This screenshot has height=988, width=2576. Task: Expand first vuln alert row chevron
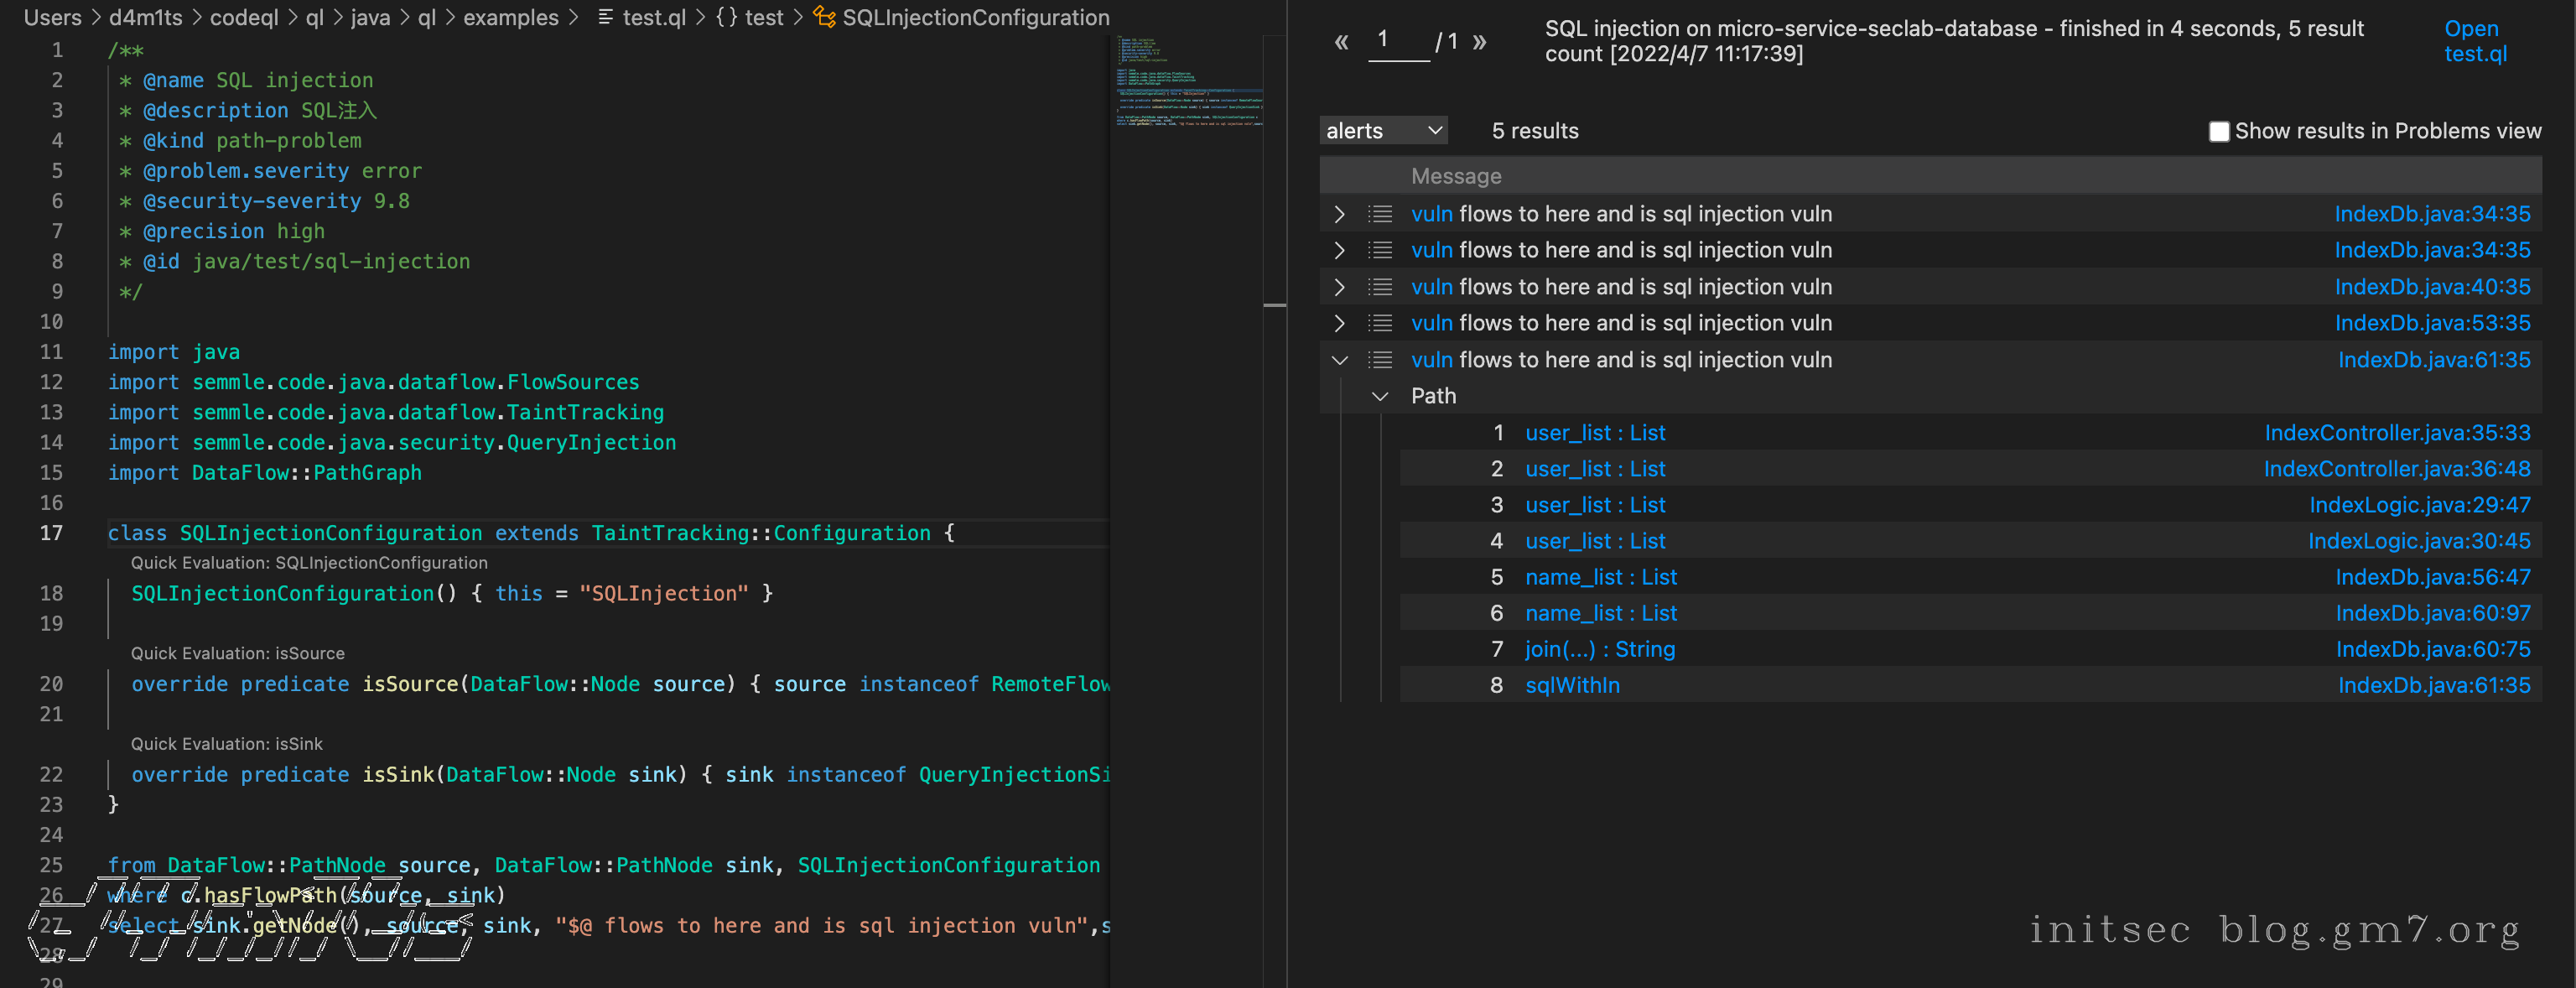pyautogui.click(x=1339, y=214)
